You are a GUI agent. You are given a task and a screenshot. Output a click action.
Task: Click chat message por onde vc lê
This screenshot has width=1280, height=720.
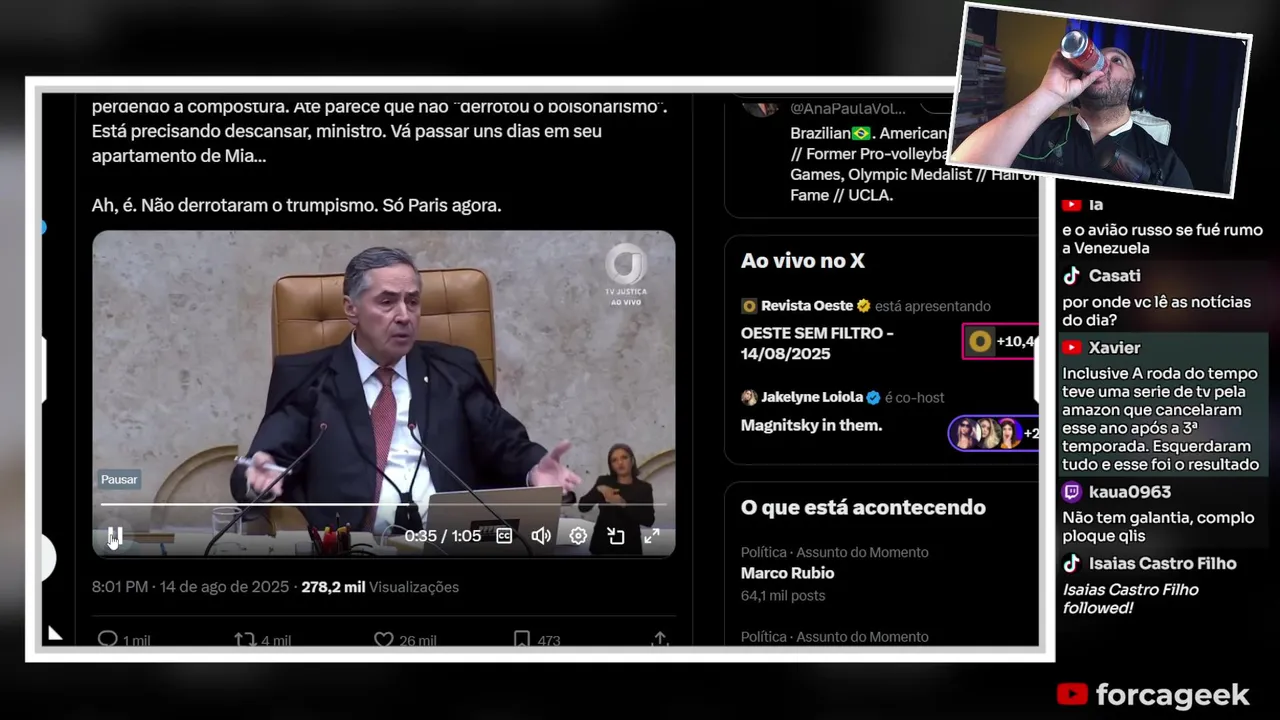coord(1157,311)
